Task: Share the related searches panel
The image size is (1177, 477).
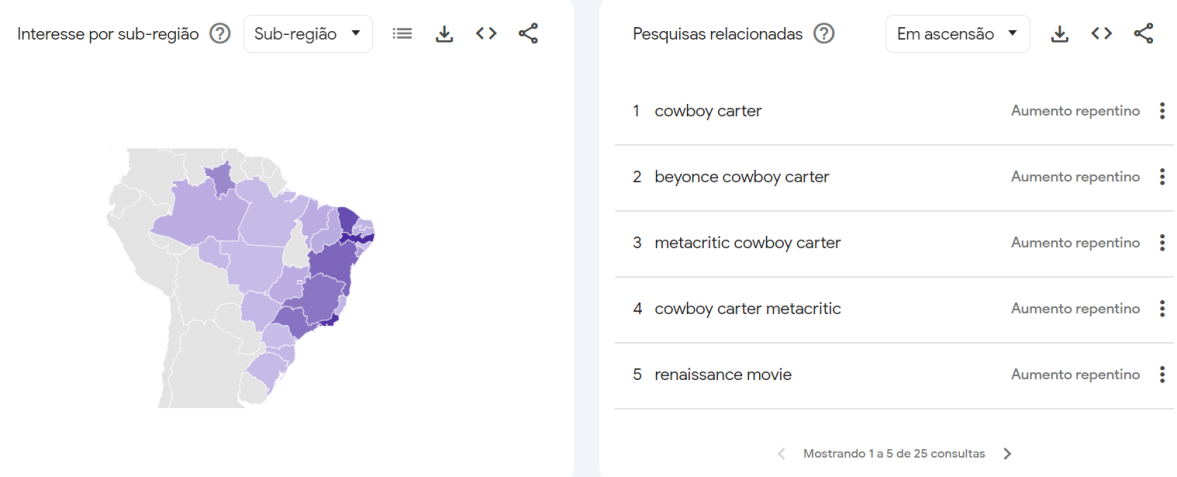Action: click(1143, 34)
